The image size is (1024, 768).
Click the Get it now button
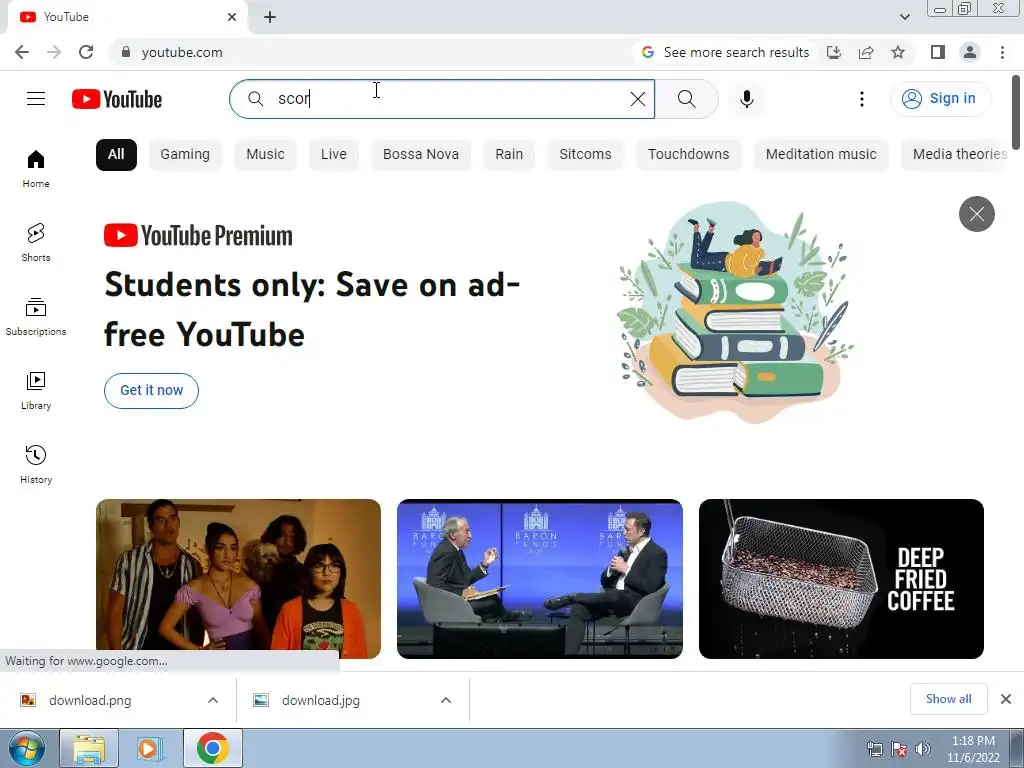click(152, 391)
